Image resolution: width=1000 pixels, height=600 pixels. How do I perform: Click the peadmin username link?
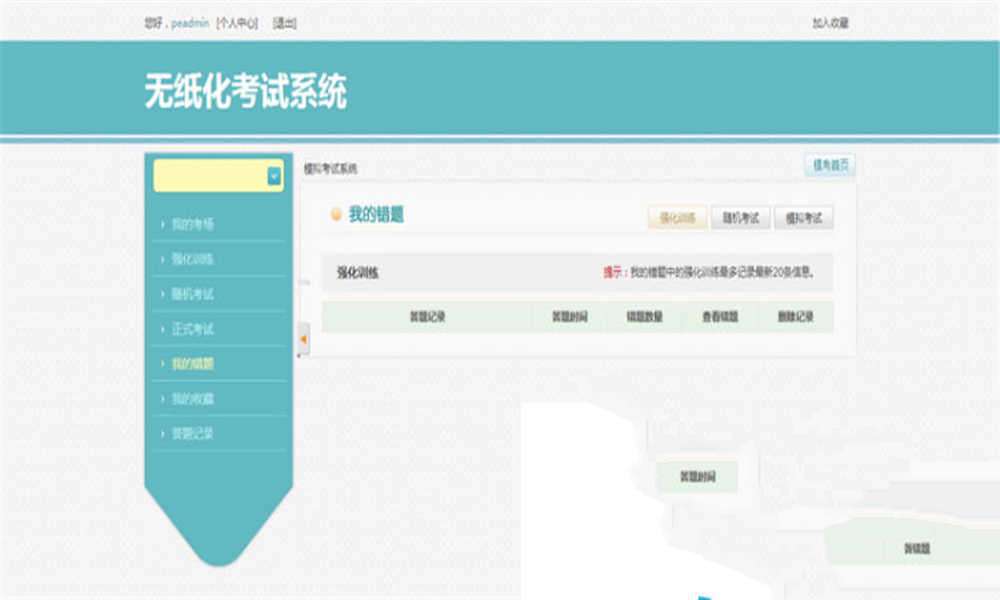tap(190, 23)
